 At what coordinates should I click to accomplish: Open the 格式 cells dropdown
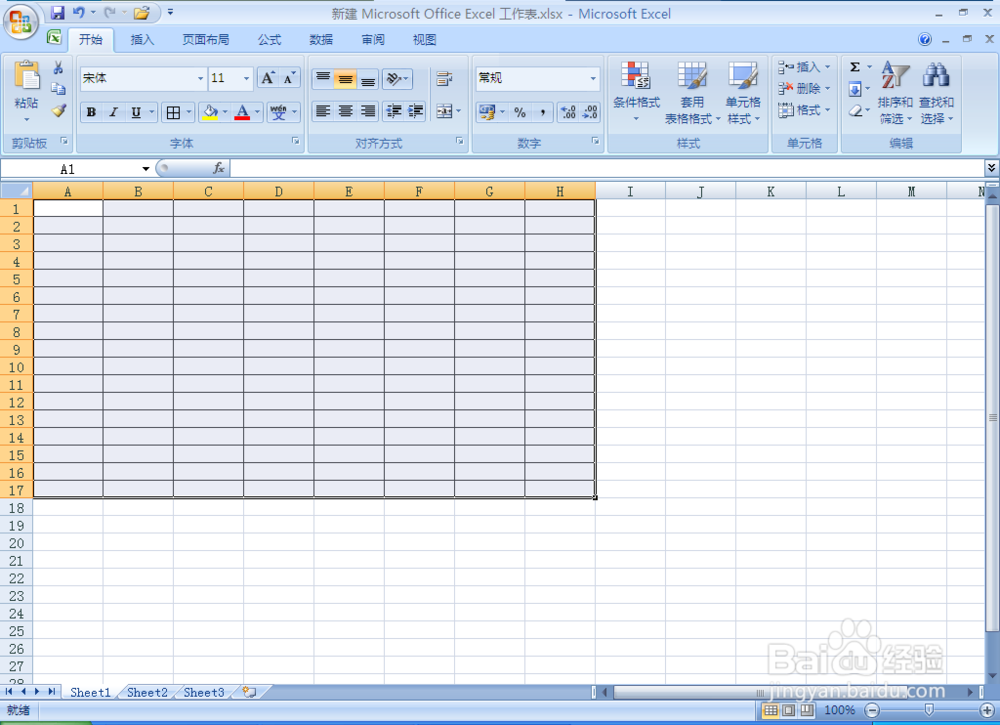pyautogui.click(x=804, y=110)
